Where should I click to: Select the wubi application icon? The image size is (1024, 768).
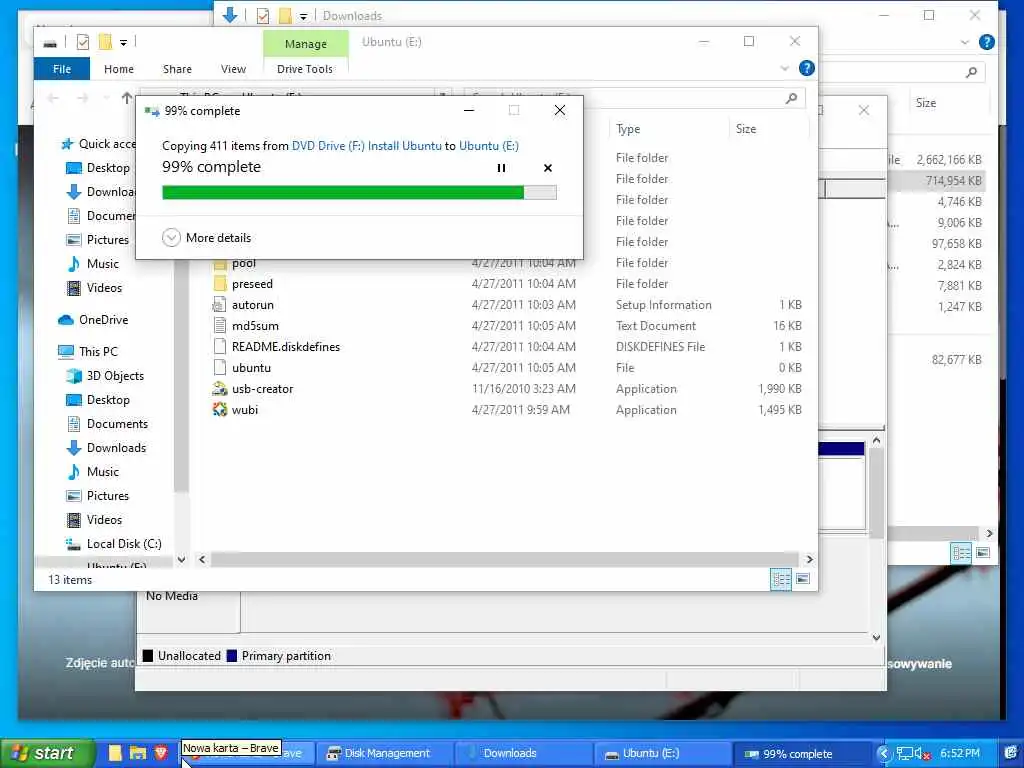click(220, 409)
